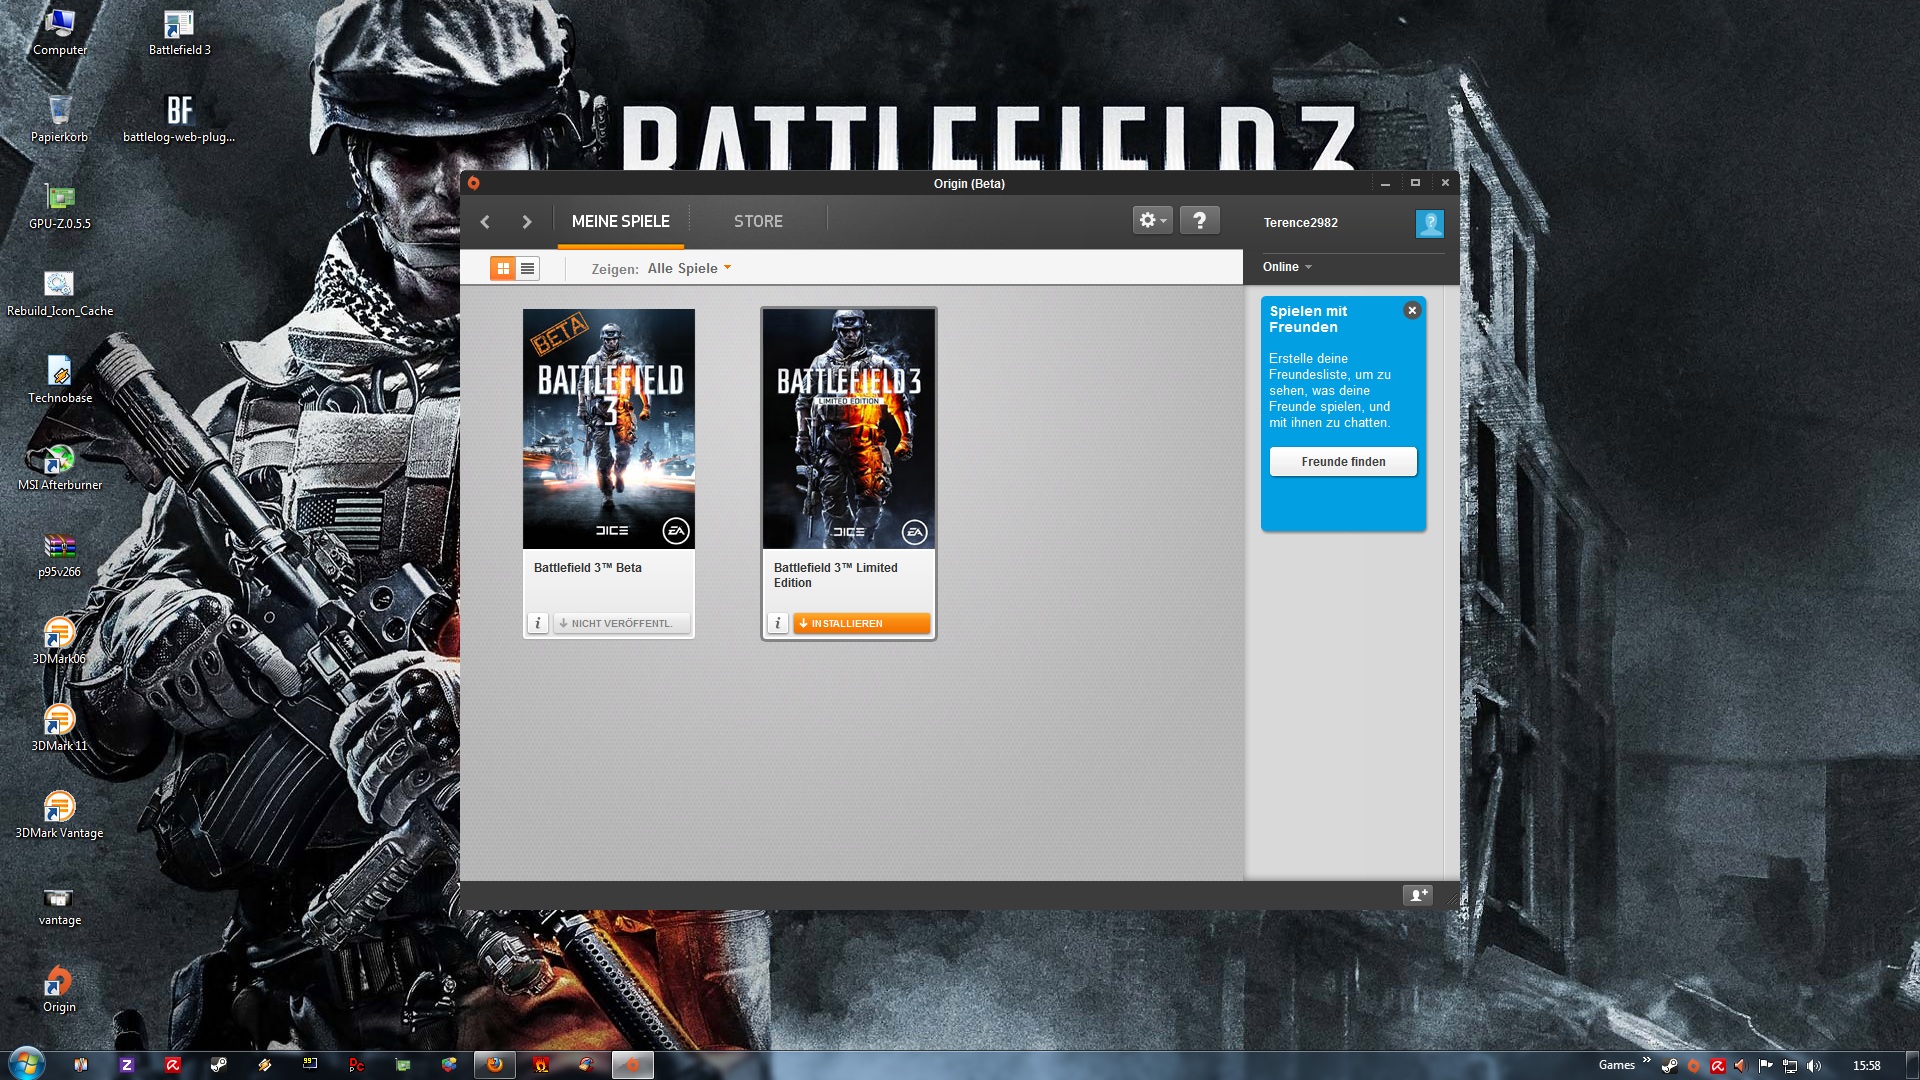Open the Meine Spiele tab
1920x1080 pixels.
[621, 222]
